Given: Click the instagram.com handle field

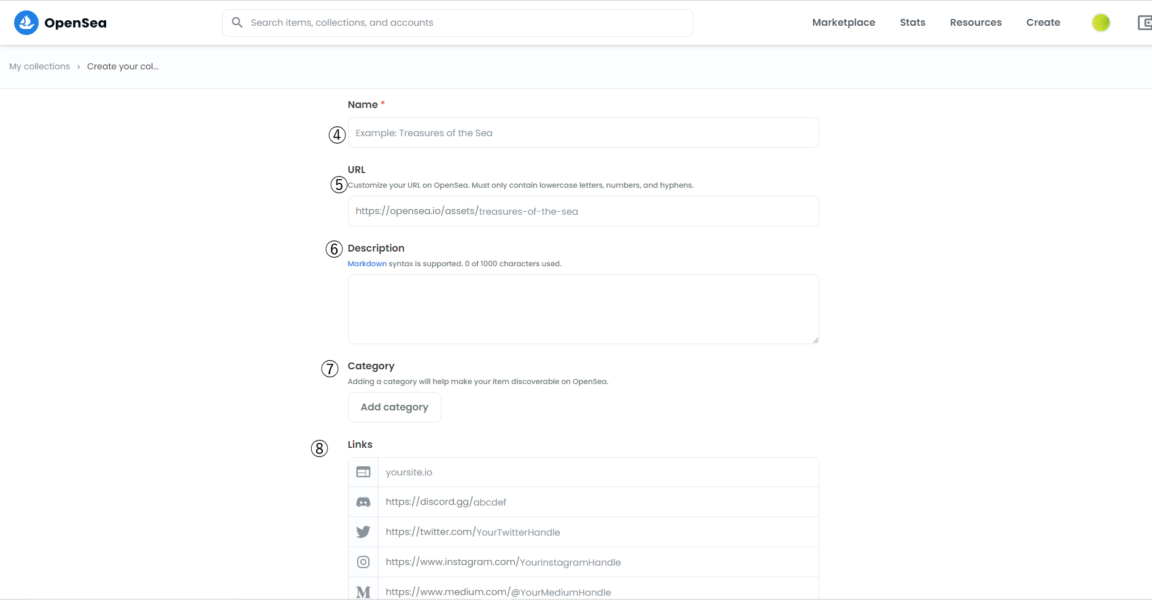Looking at the screenshot, I should pos(598,562).
